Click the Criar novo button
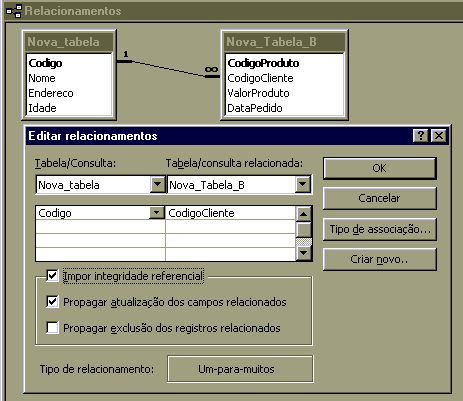 [x=380, y=259]
